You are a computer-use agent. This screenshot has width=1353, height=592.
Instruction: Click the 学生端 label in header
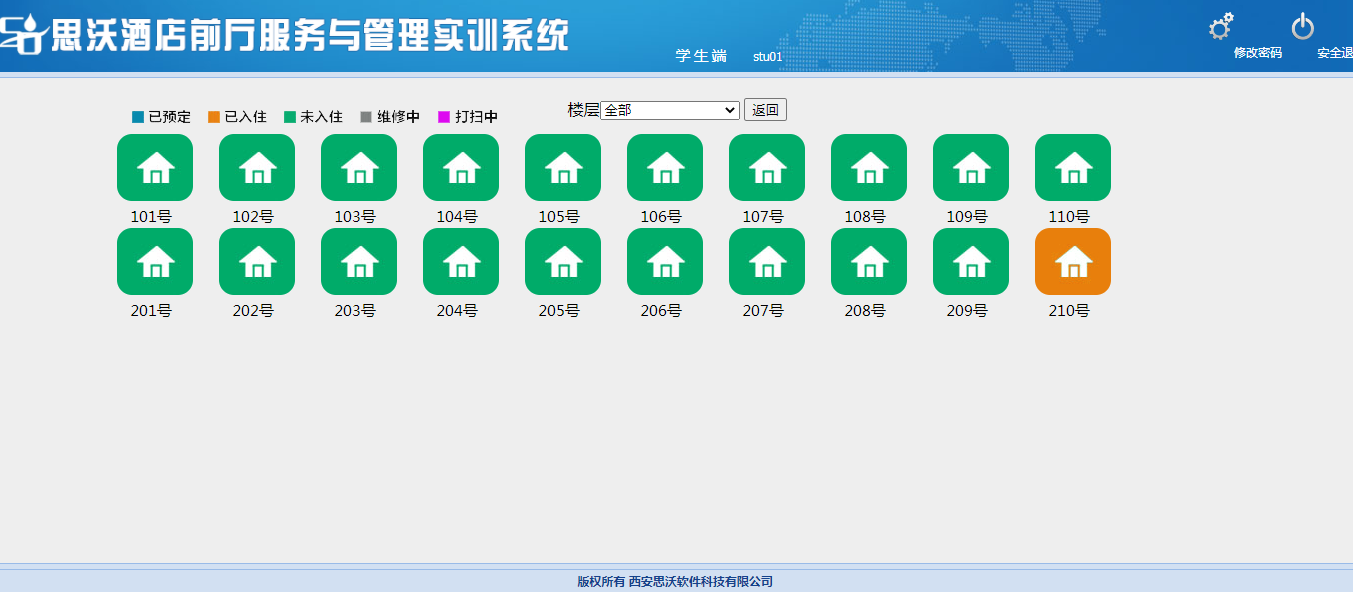[701, 56]
